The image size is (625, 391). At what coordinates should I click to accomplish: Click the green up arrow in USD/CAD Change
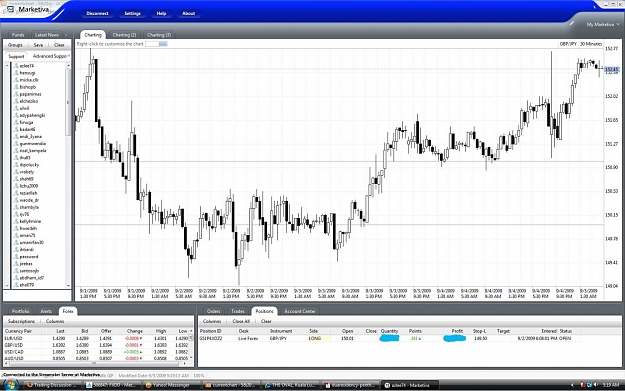point(141,352)
